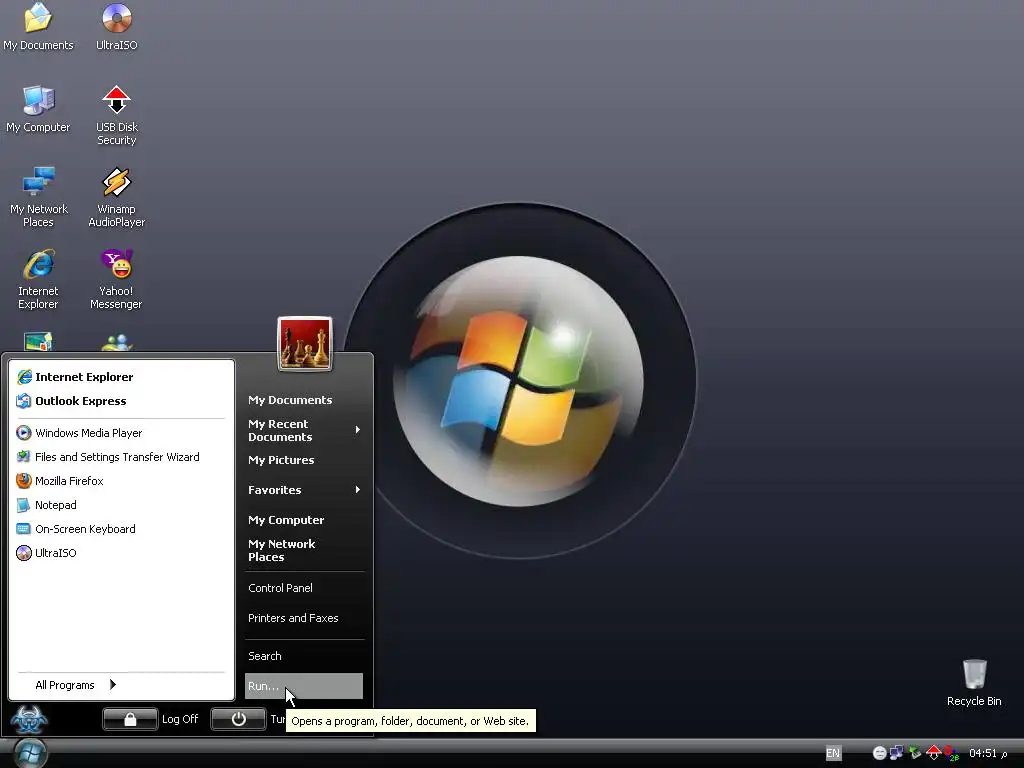Click the red icon with green '28' in tray
Image resolution: width=1024 pixels, height=768 pixels.
952,754
